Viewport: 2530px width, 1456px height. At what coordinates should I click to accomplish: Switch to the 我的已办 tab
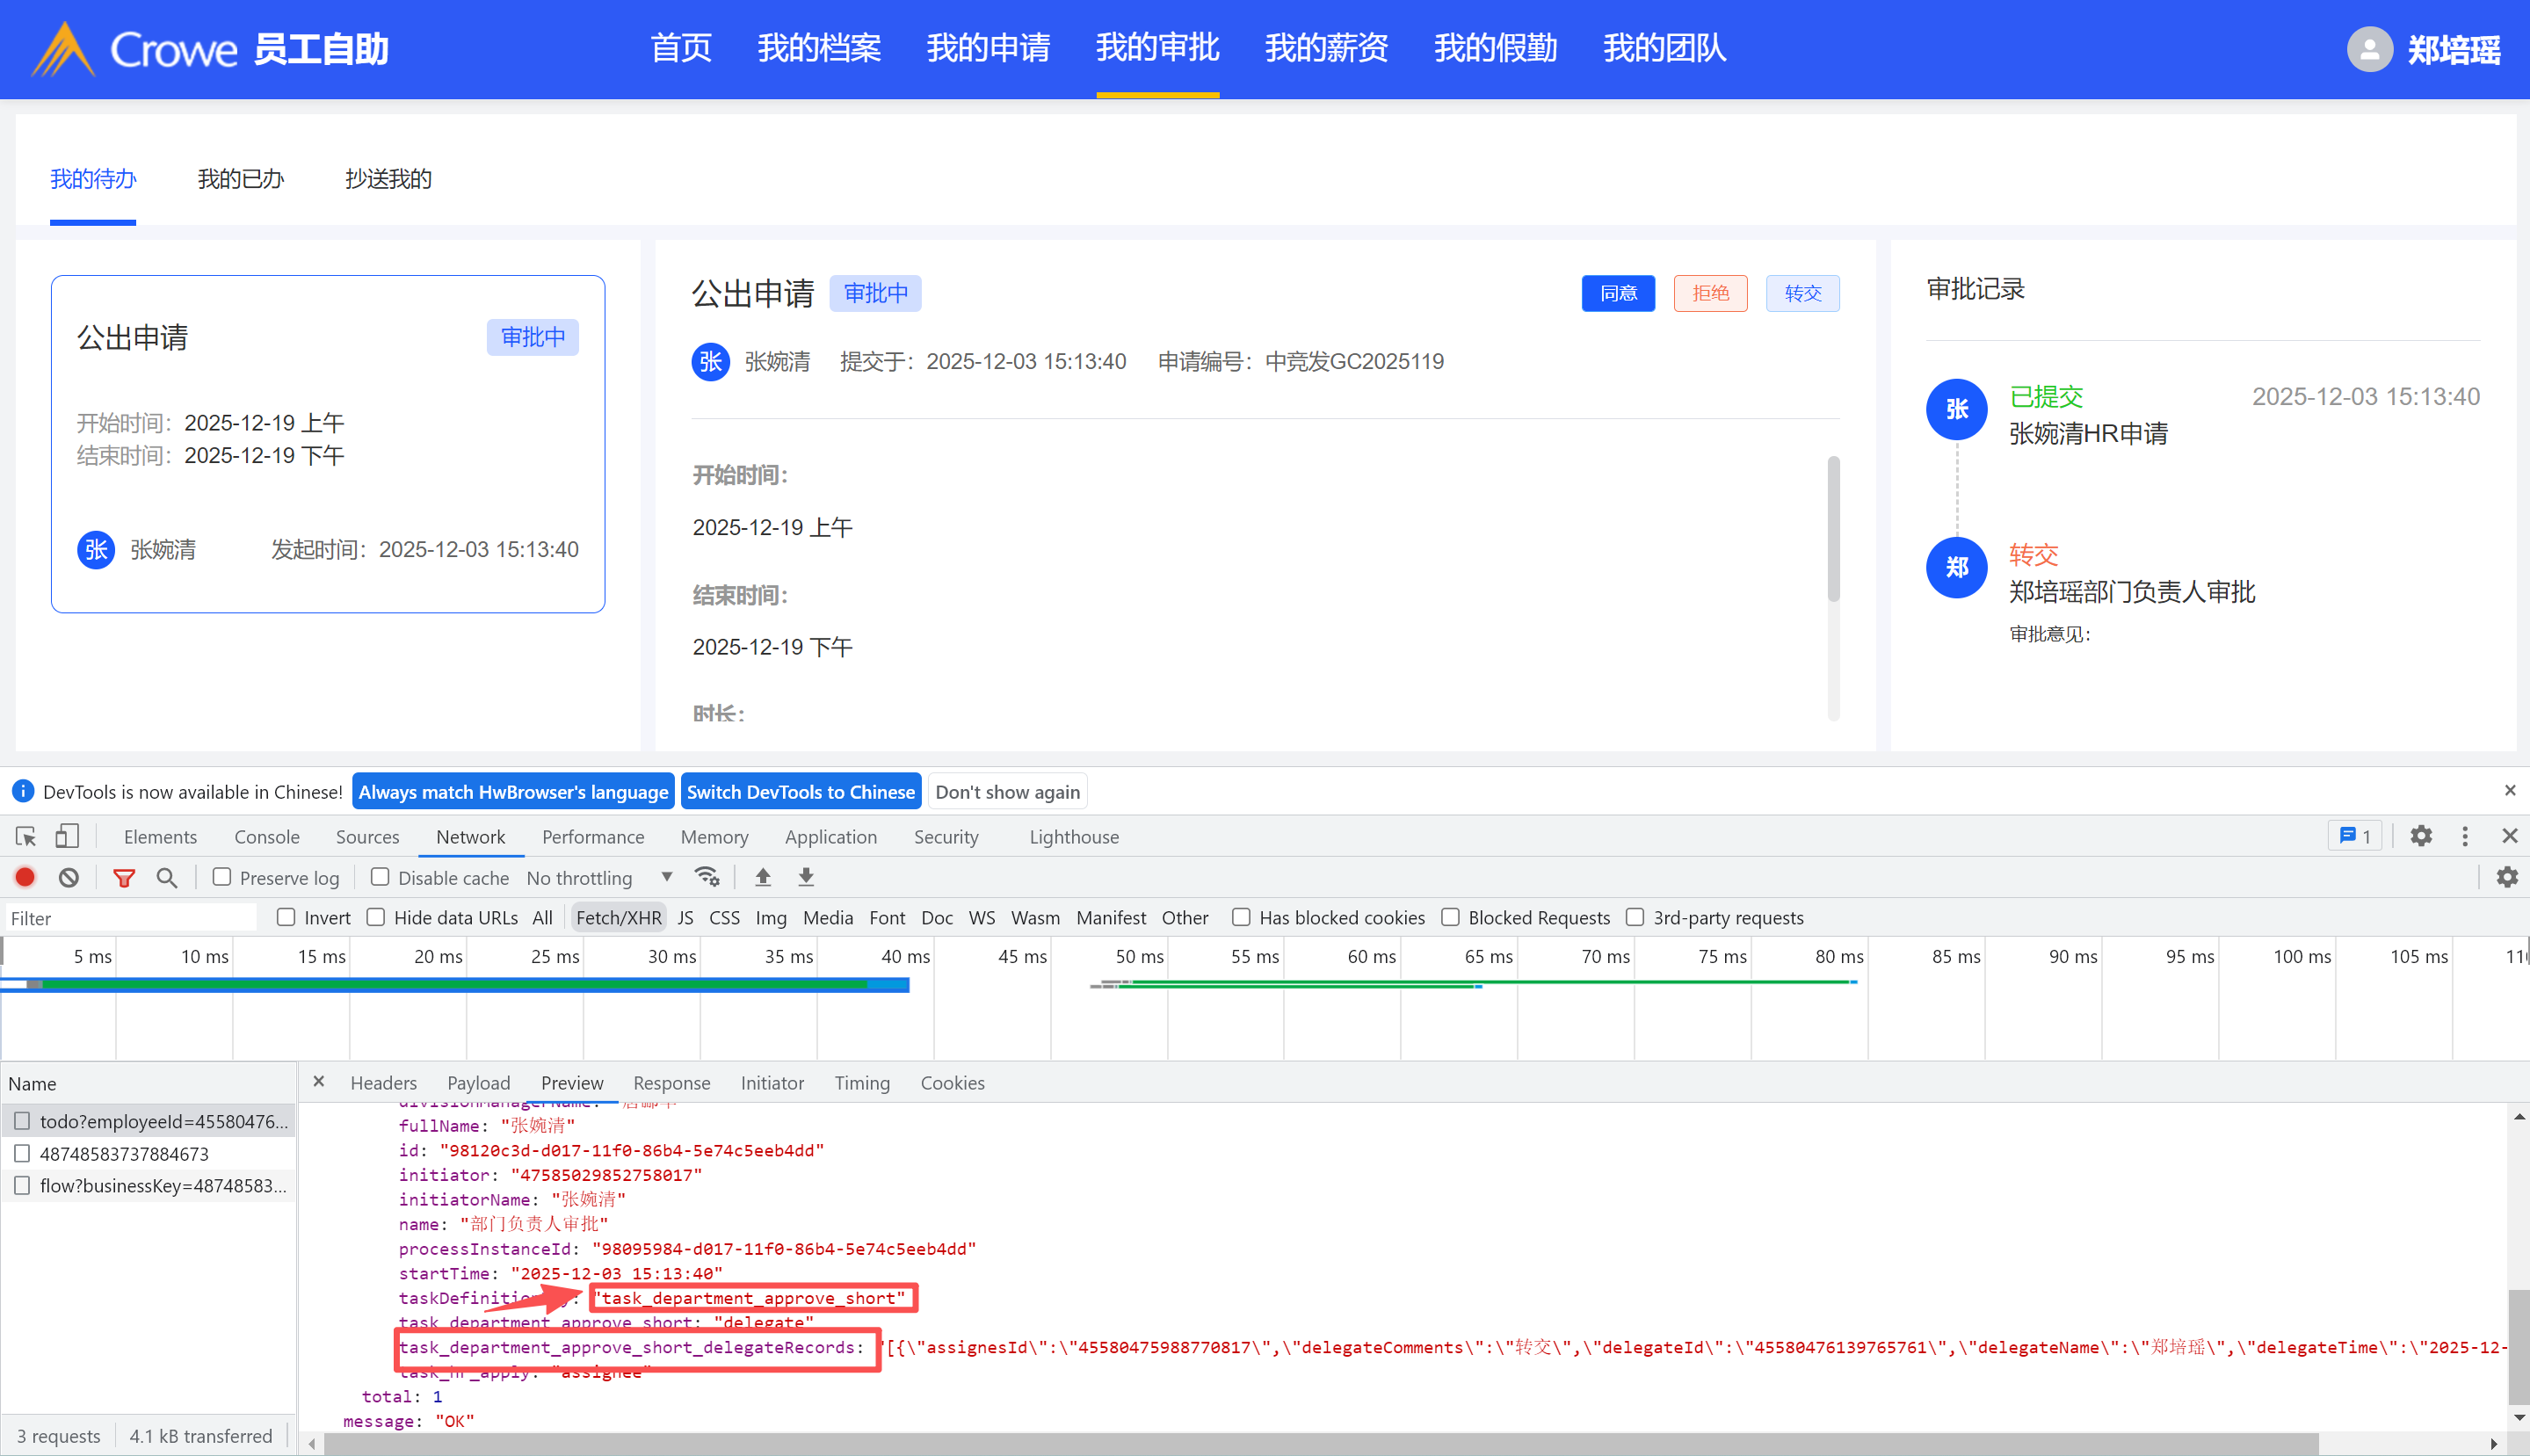[x=240, y=179]
